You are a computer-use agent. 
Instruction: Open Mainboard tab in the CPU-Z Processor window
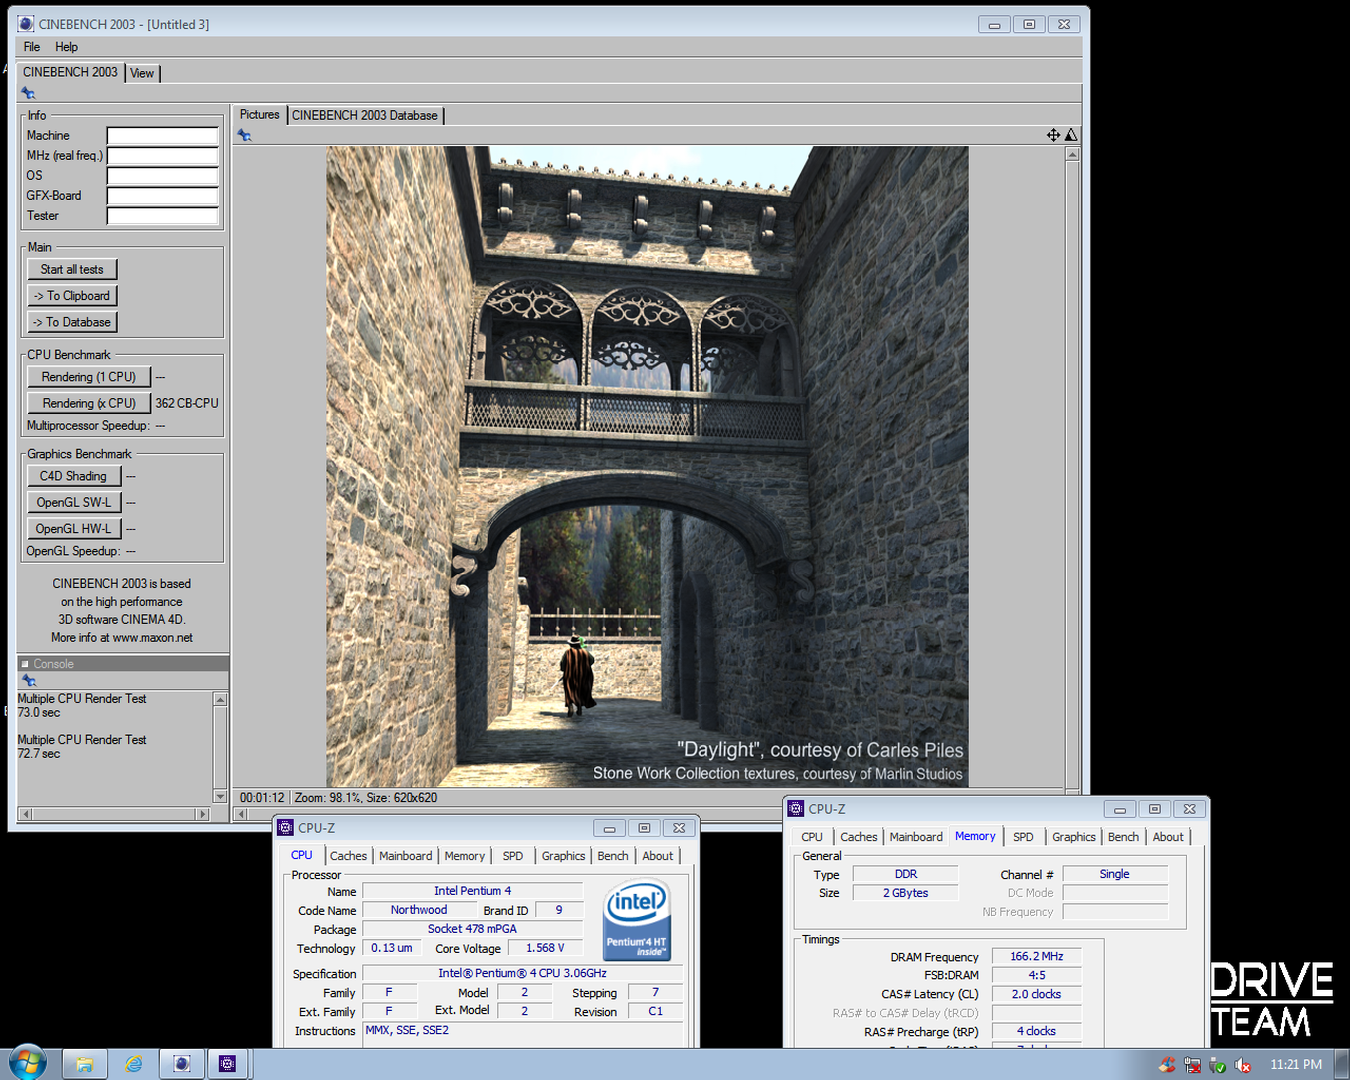tap(406, 856)
